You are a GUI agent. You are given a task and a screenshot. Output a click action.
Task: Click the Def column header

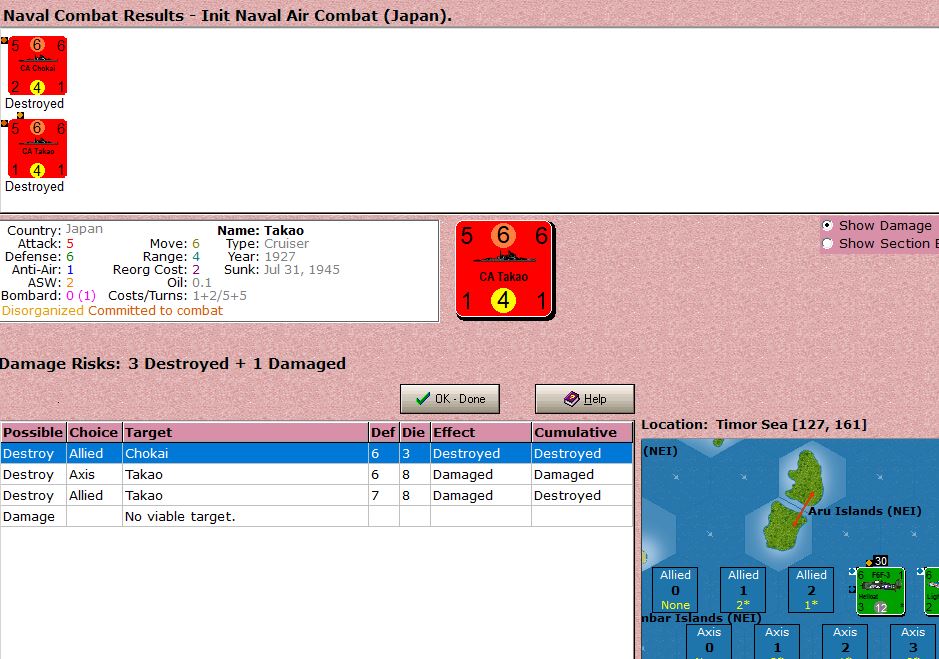tap(383, 433)
